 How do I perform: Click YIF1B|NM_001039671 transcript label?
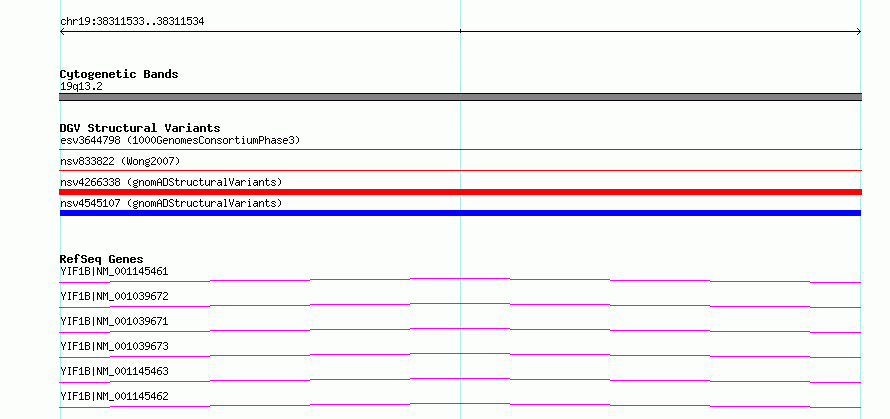(x=114, y=321)
